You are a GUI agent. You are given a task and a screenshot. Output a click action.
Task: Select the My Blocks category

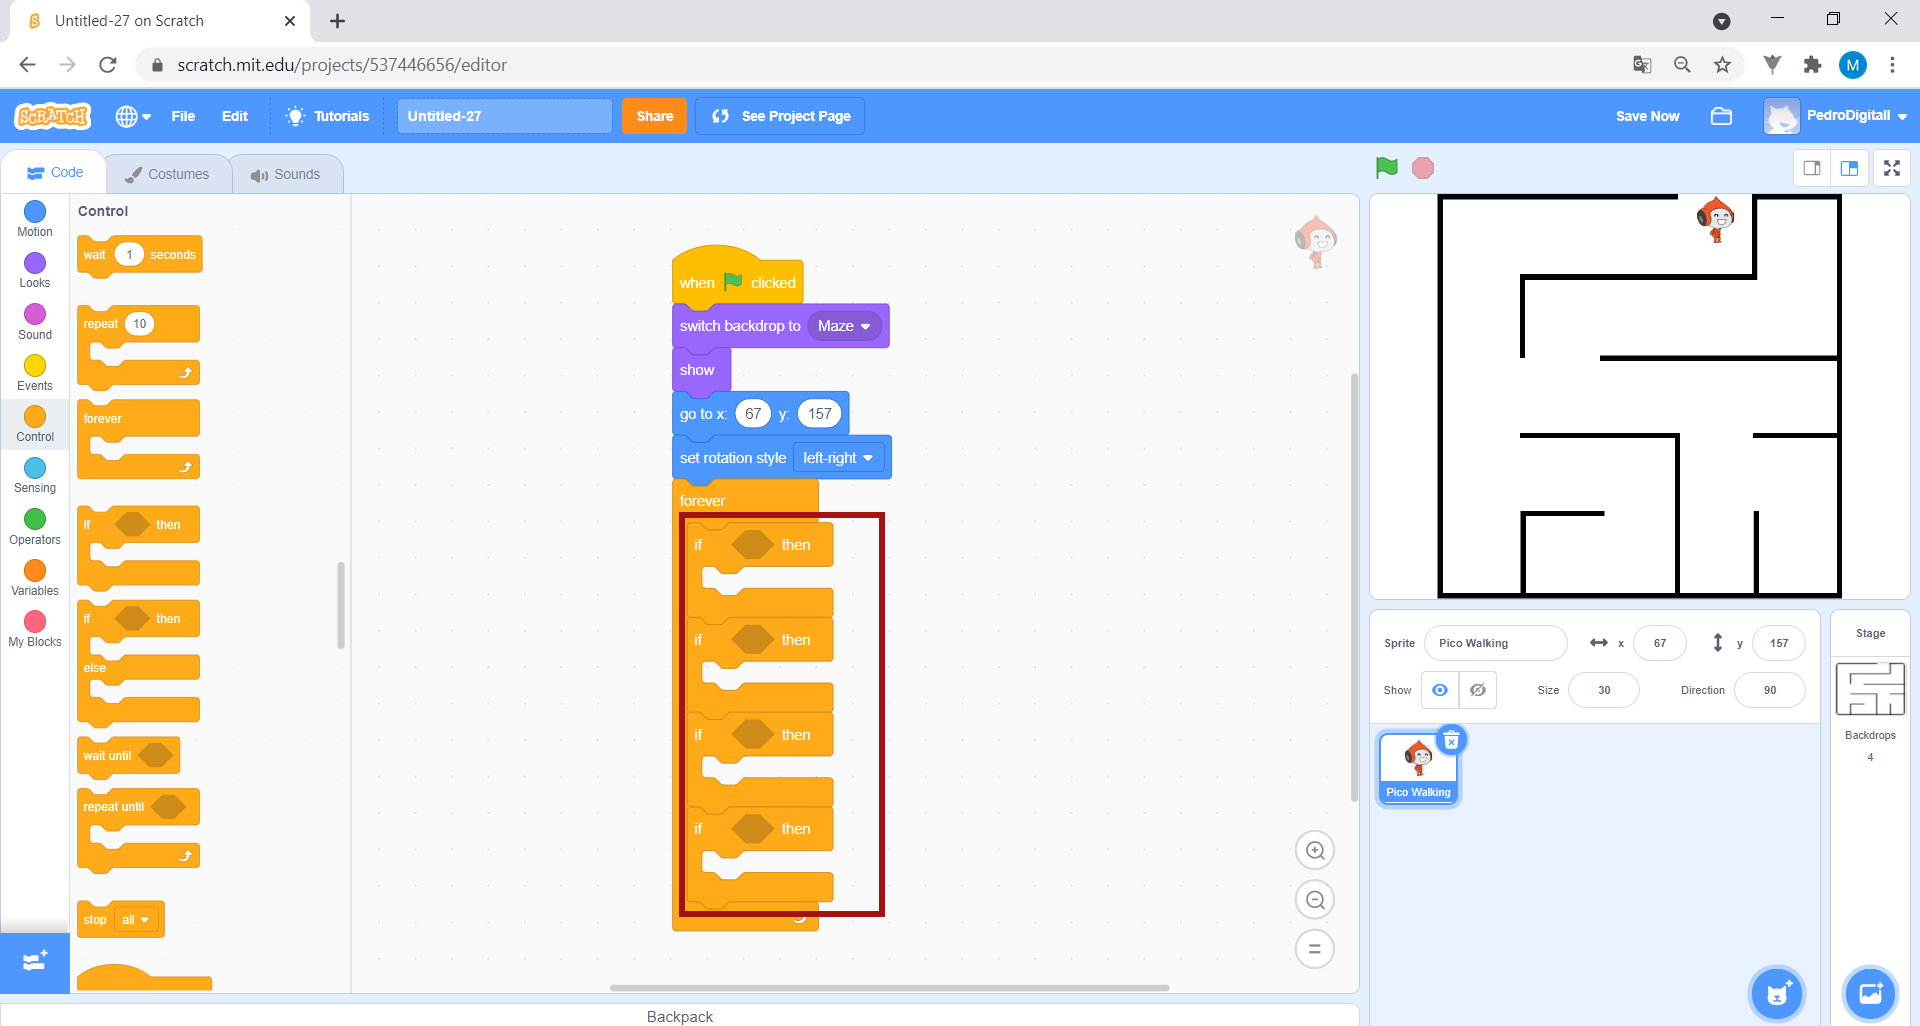35,629
